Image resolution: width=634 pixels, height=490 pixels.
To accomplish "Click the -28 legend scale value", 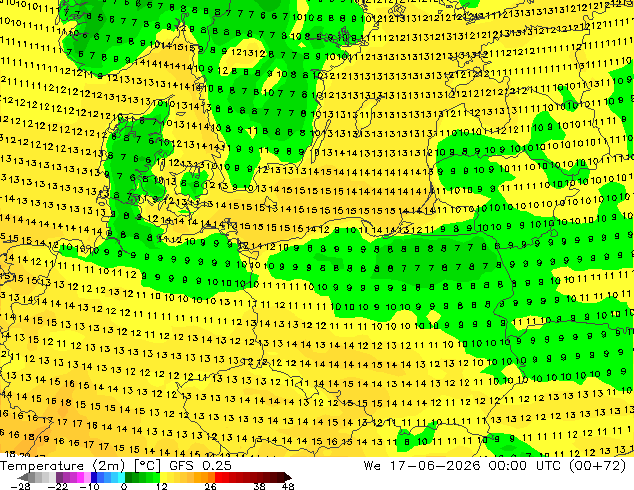I will tap(20, 486).
